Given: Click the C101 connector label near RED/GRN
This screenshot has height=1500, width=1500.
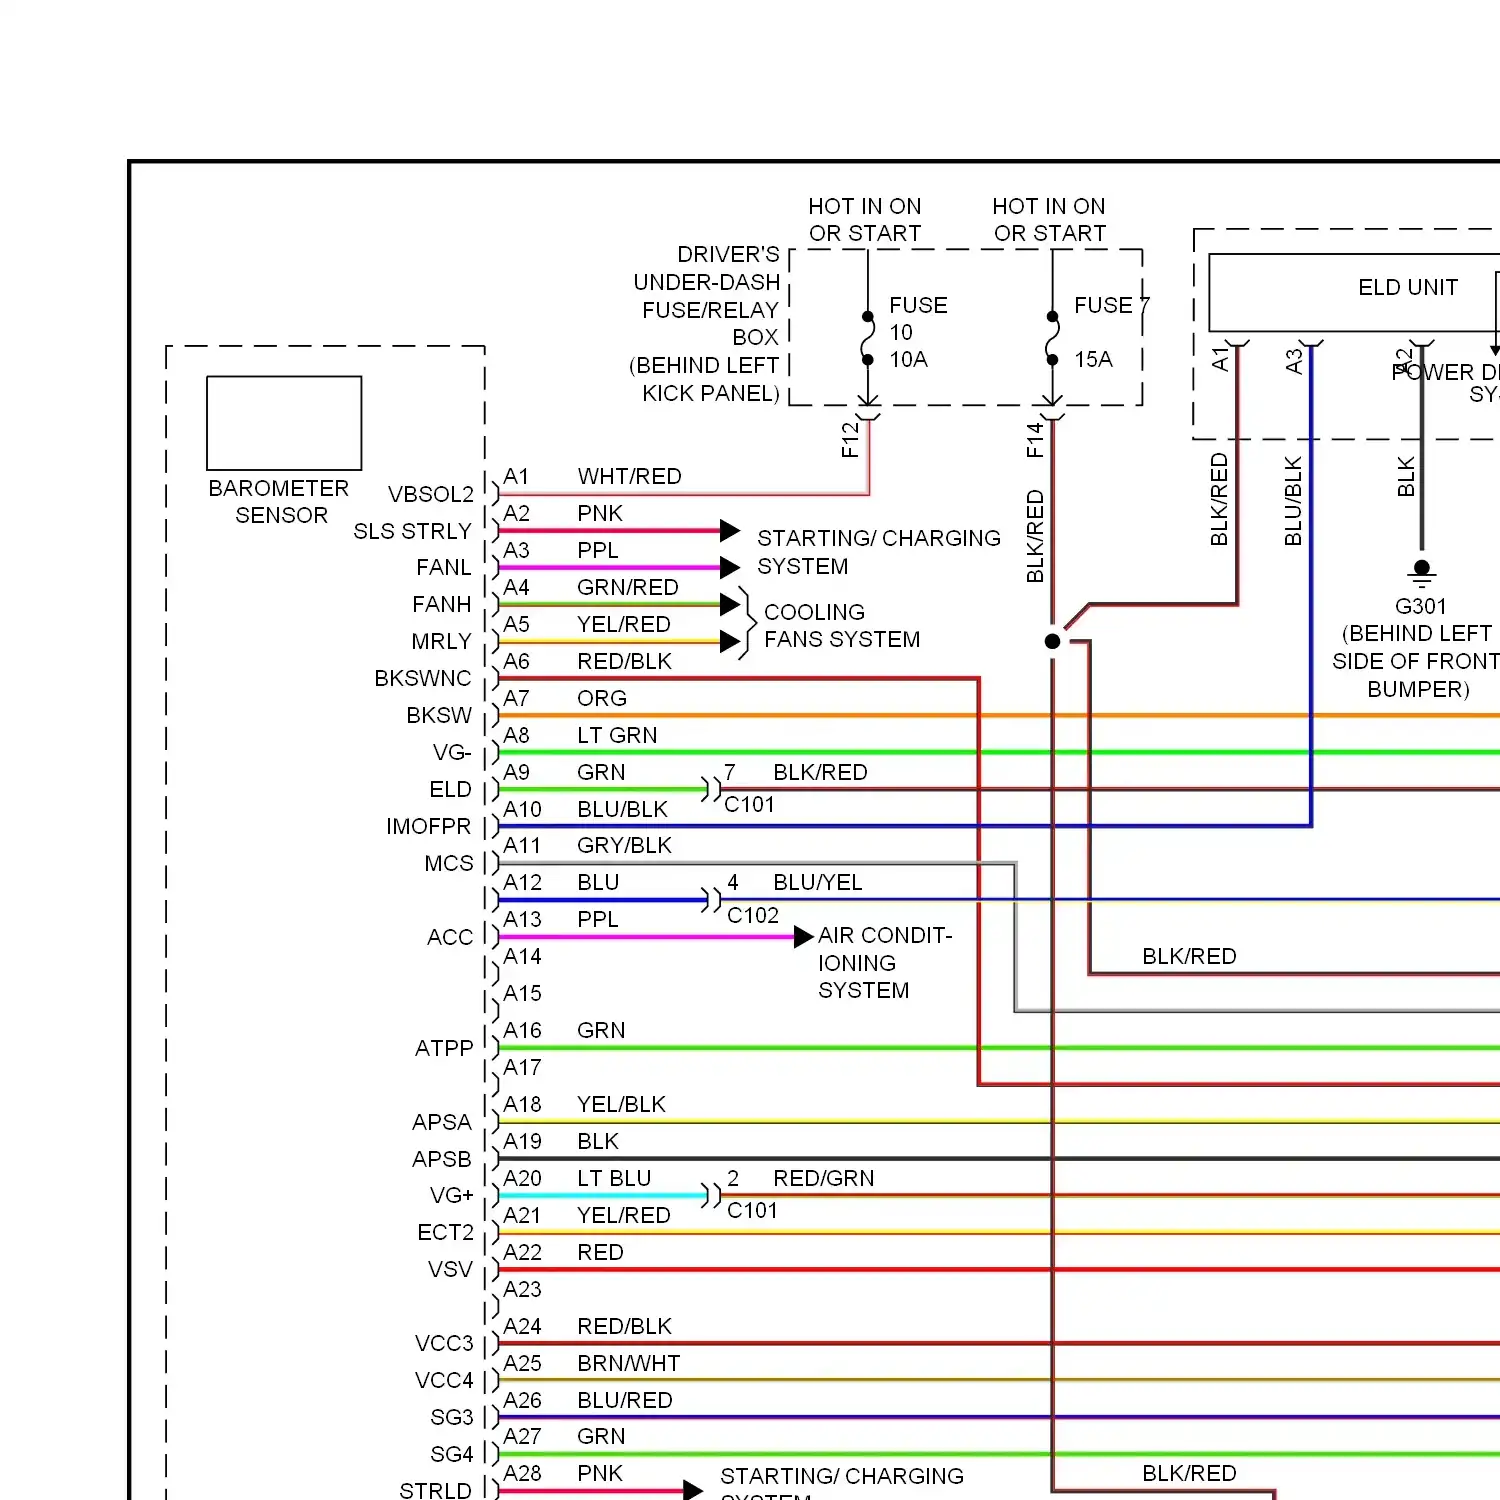Looking at the screenshot, I should point(752,1210).
